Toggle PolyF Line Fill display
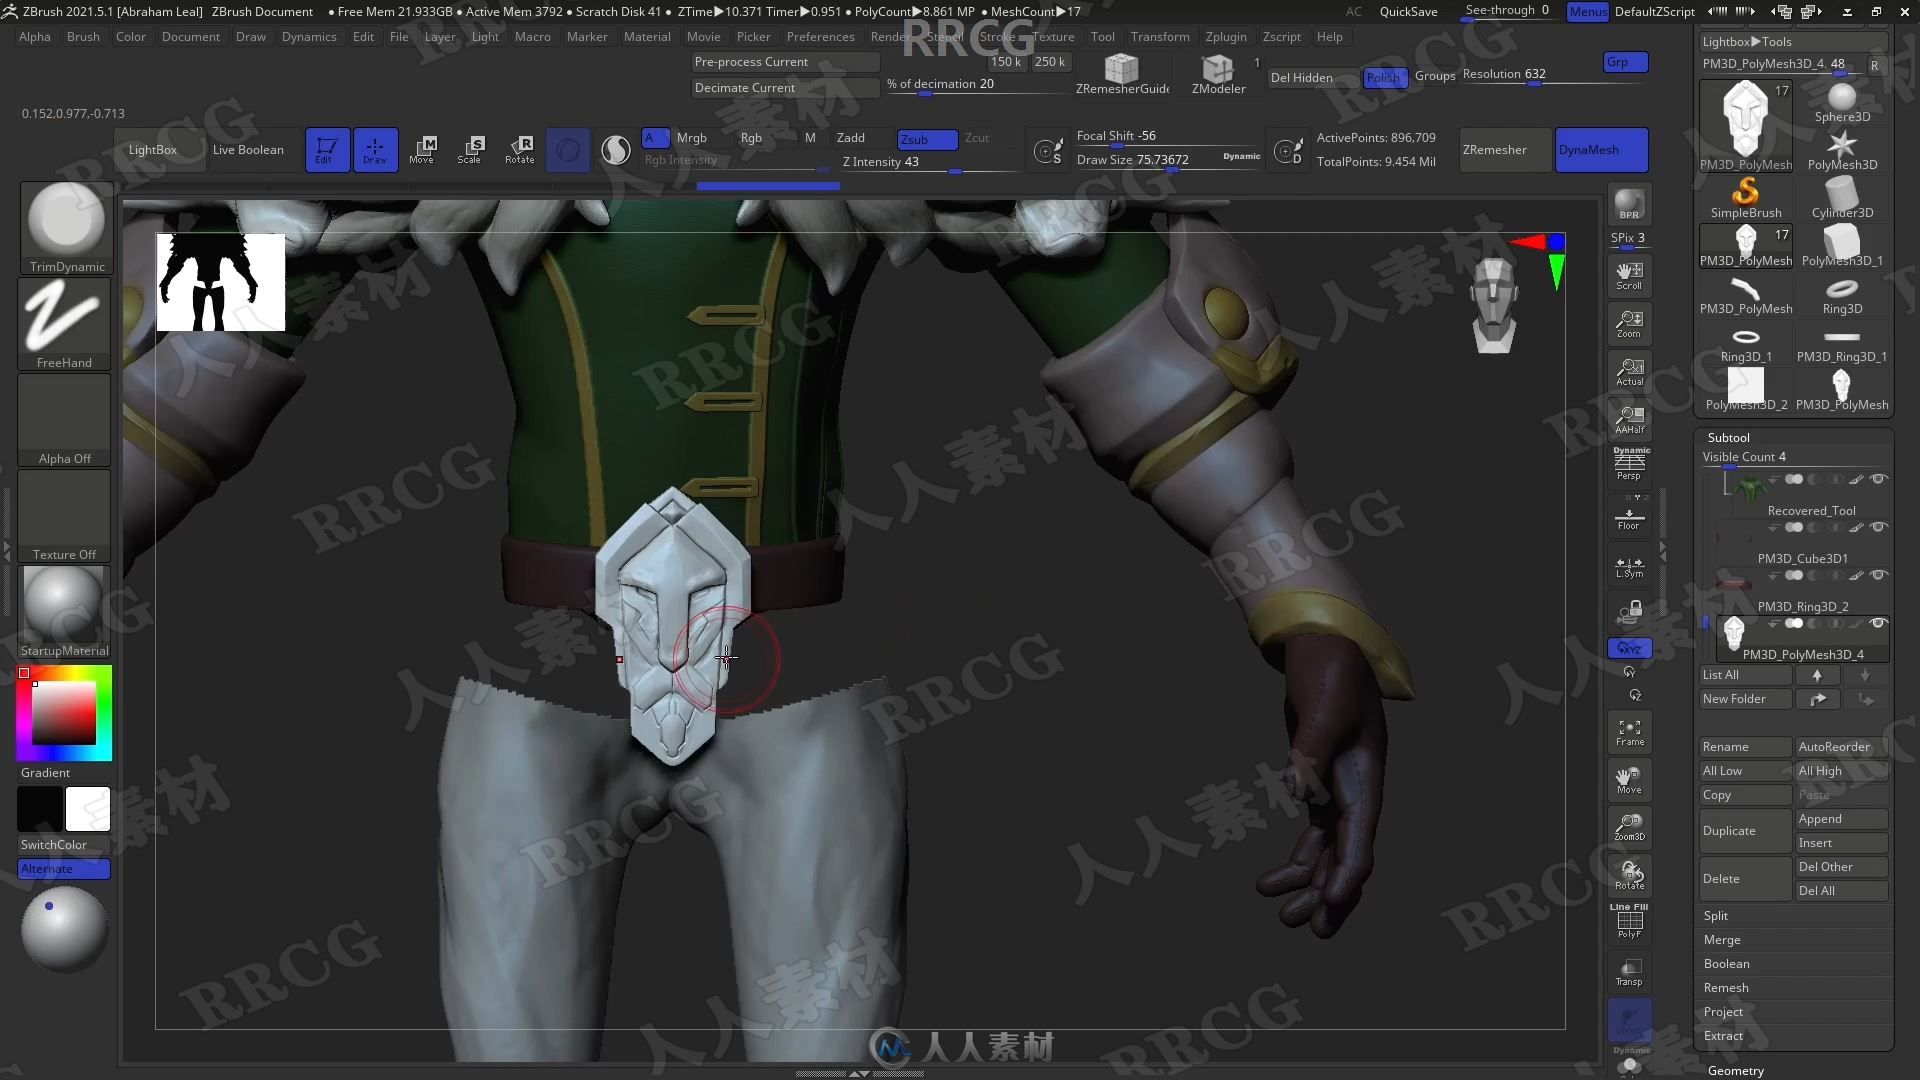Screen dimensions: 1920x1080 (x=1629, y=922)
